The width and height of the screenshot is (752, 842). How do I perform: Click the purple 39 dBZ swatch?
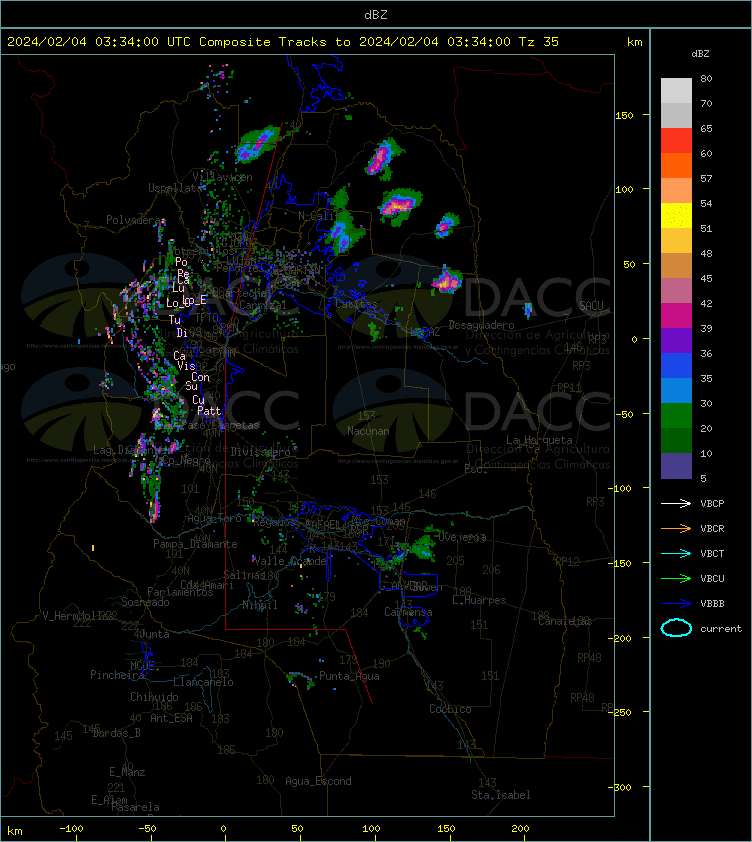[x=676, y=340]
